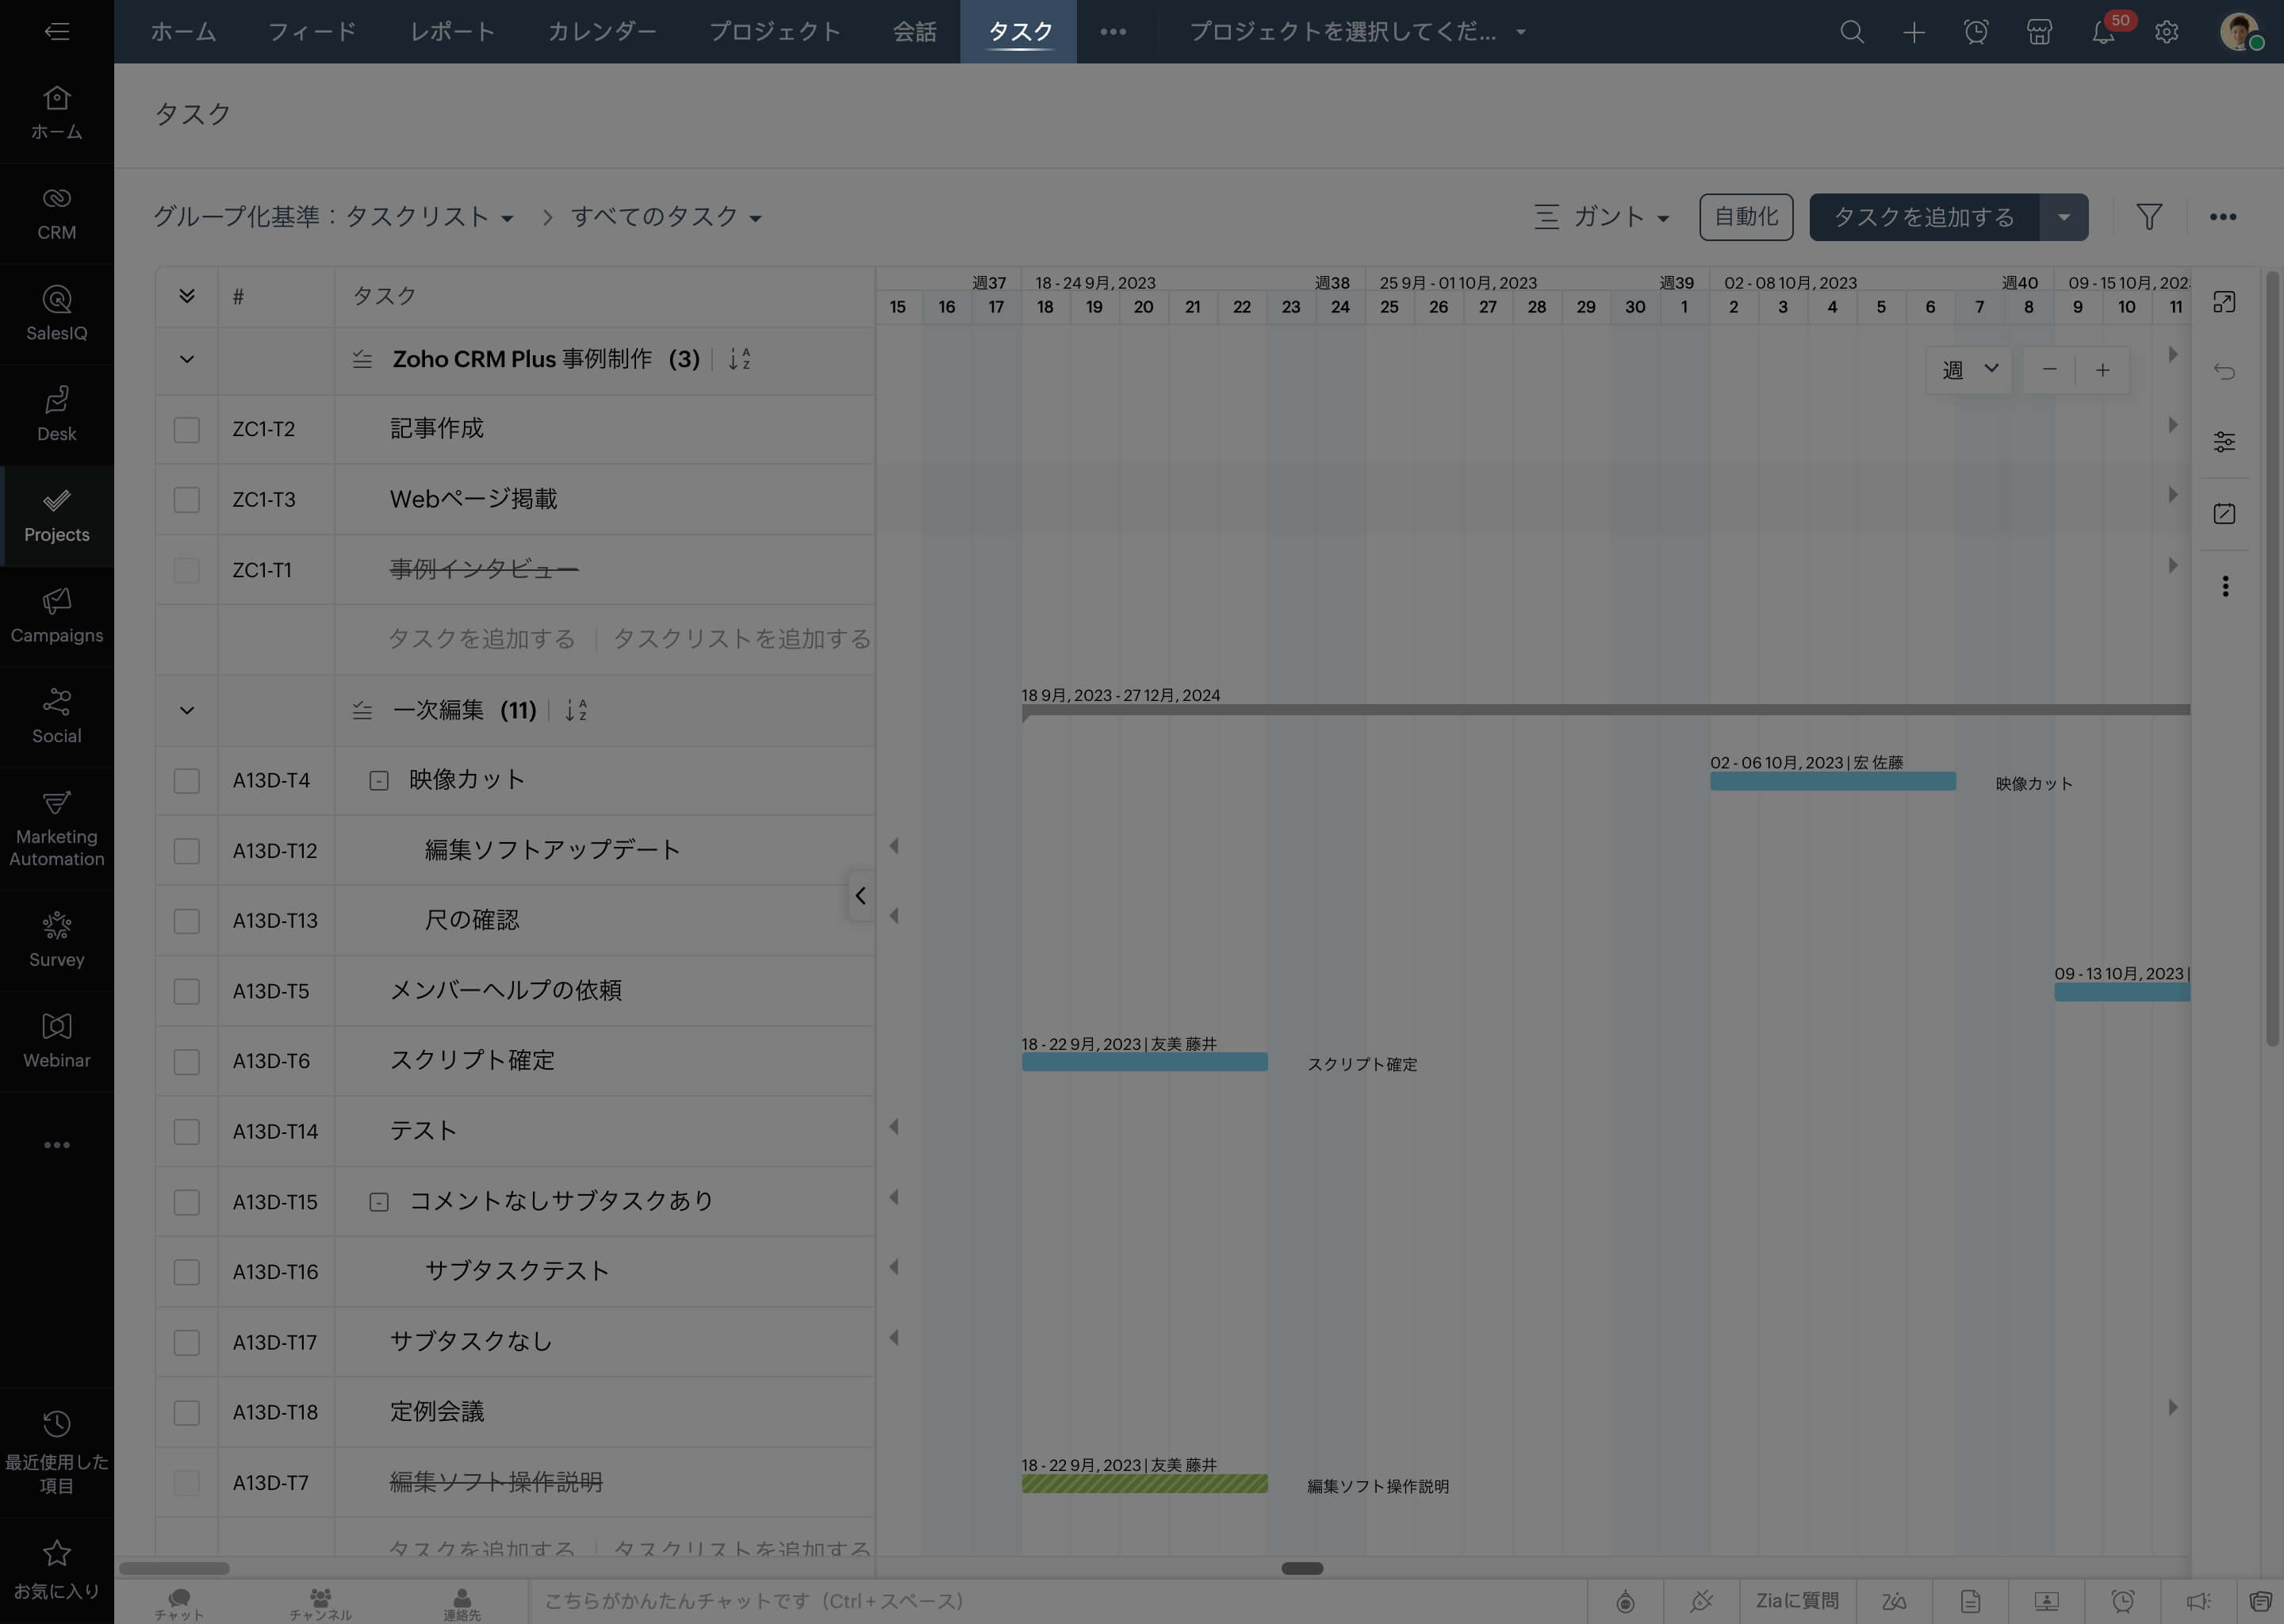Open the レポート menu item
This screenshot has width=2284, height=1624.
coord(451,31)
